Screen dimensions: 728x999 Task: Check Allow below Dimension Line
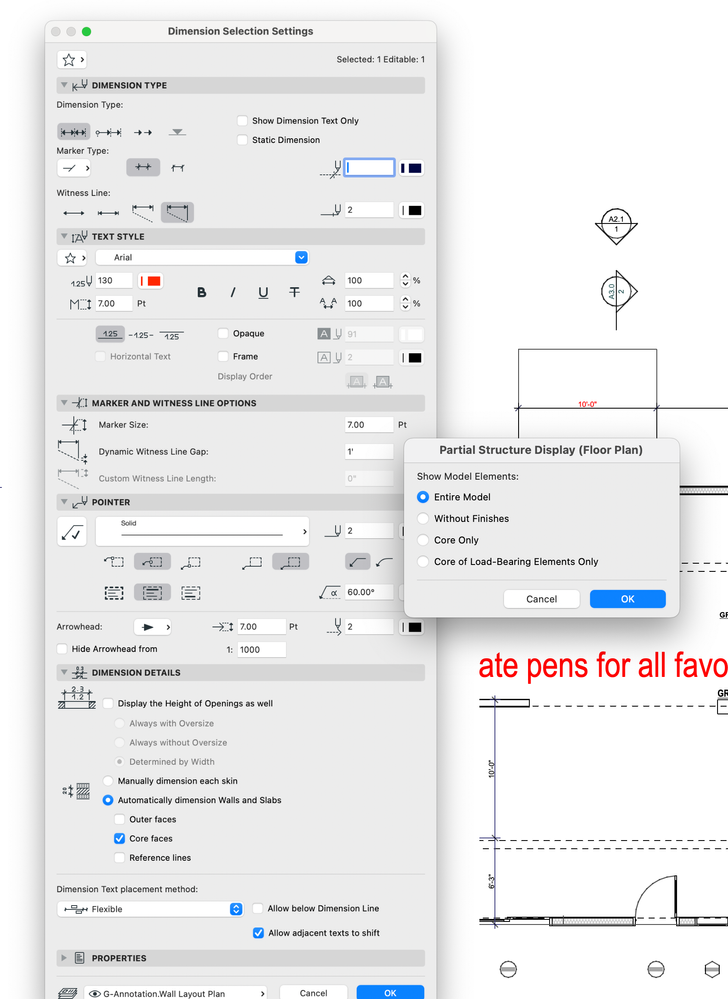(258, 909)
